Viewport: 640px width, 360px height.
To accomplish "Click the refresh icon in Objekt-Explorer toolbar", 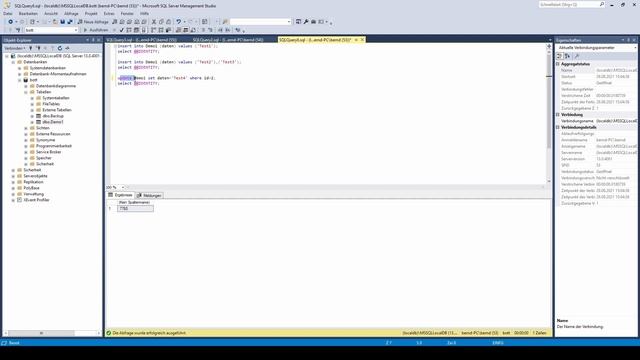I will (60, 48).
